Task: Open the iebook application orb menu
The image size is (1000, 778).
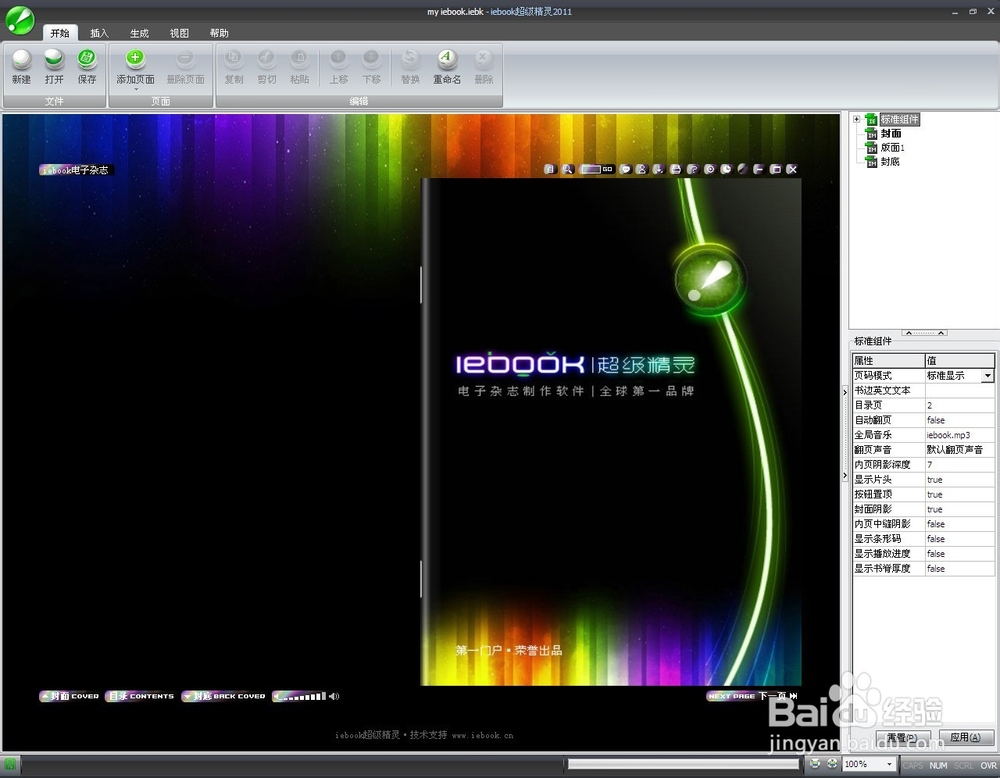Action: [x=20, y=20]
